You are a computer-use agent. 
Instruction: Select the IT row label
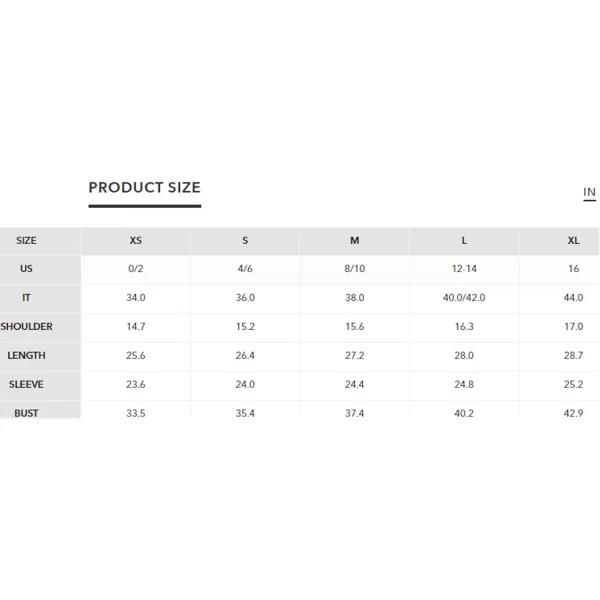point(26,298)
